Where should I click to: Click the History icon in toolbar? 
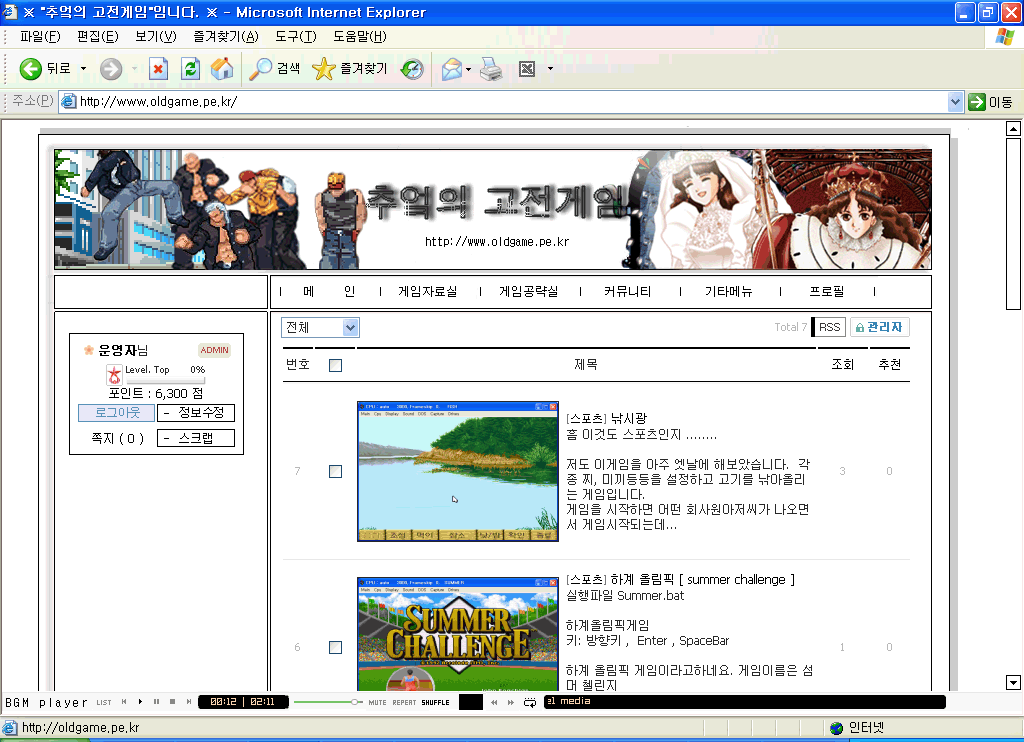[412, 69]
